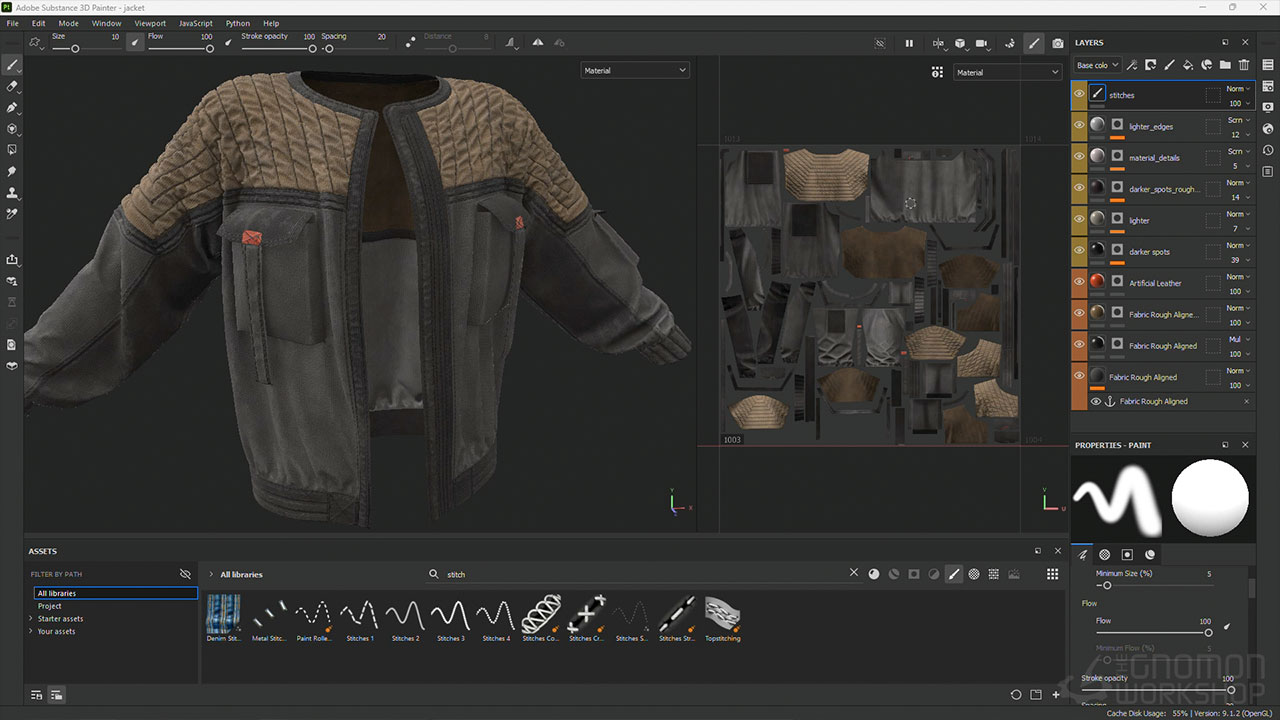Click the add fill layer bucket icon
The width and height of the screenshot is (1280, 720).
click(x=1188, y=66)
